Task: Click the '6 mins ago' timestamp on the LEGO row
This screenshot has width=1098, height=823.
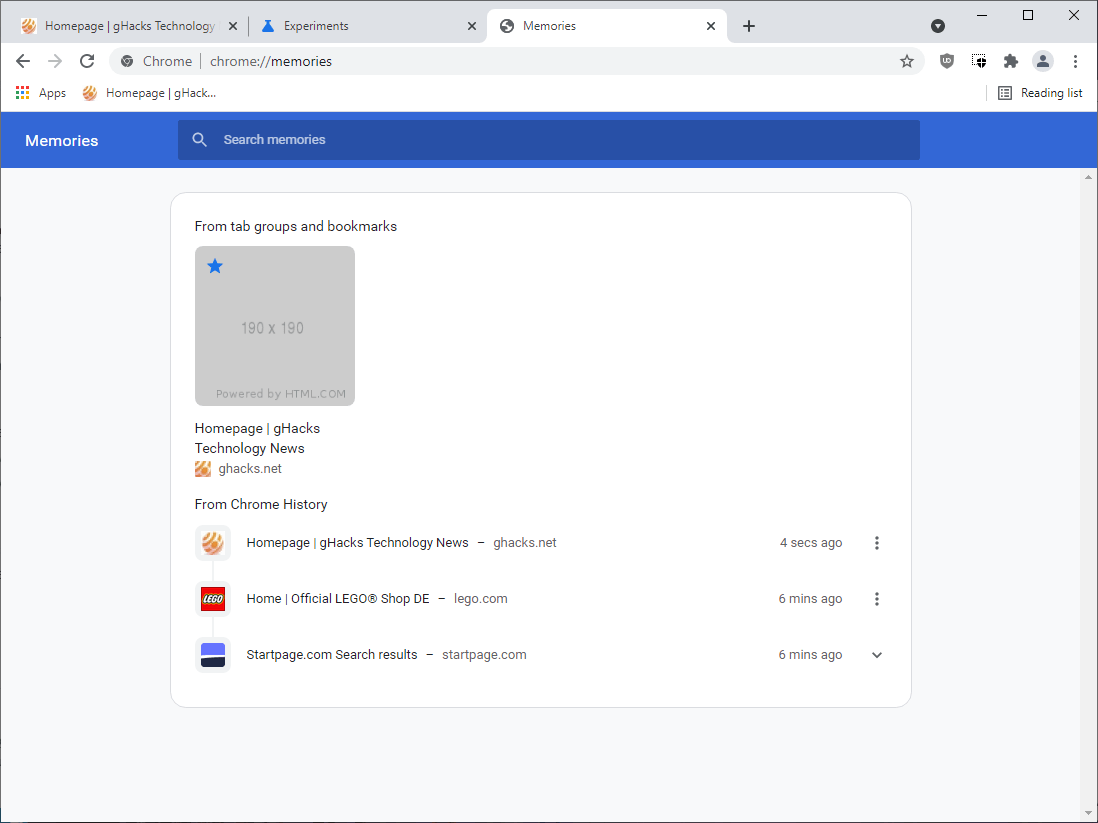Action: click(x=810, y=599)
